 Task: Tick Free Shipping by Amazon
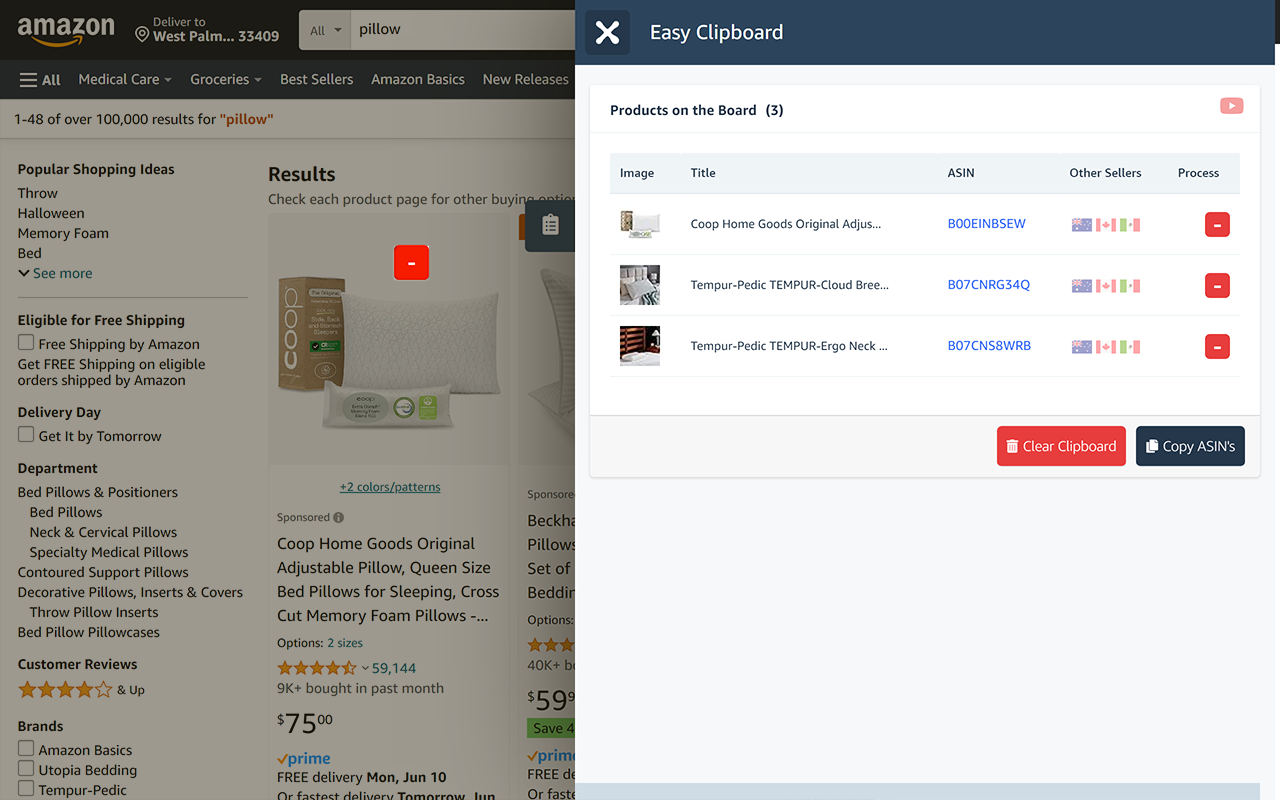click(x=26, y=343)
